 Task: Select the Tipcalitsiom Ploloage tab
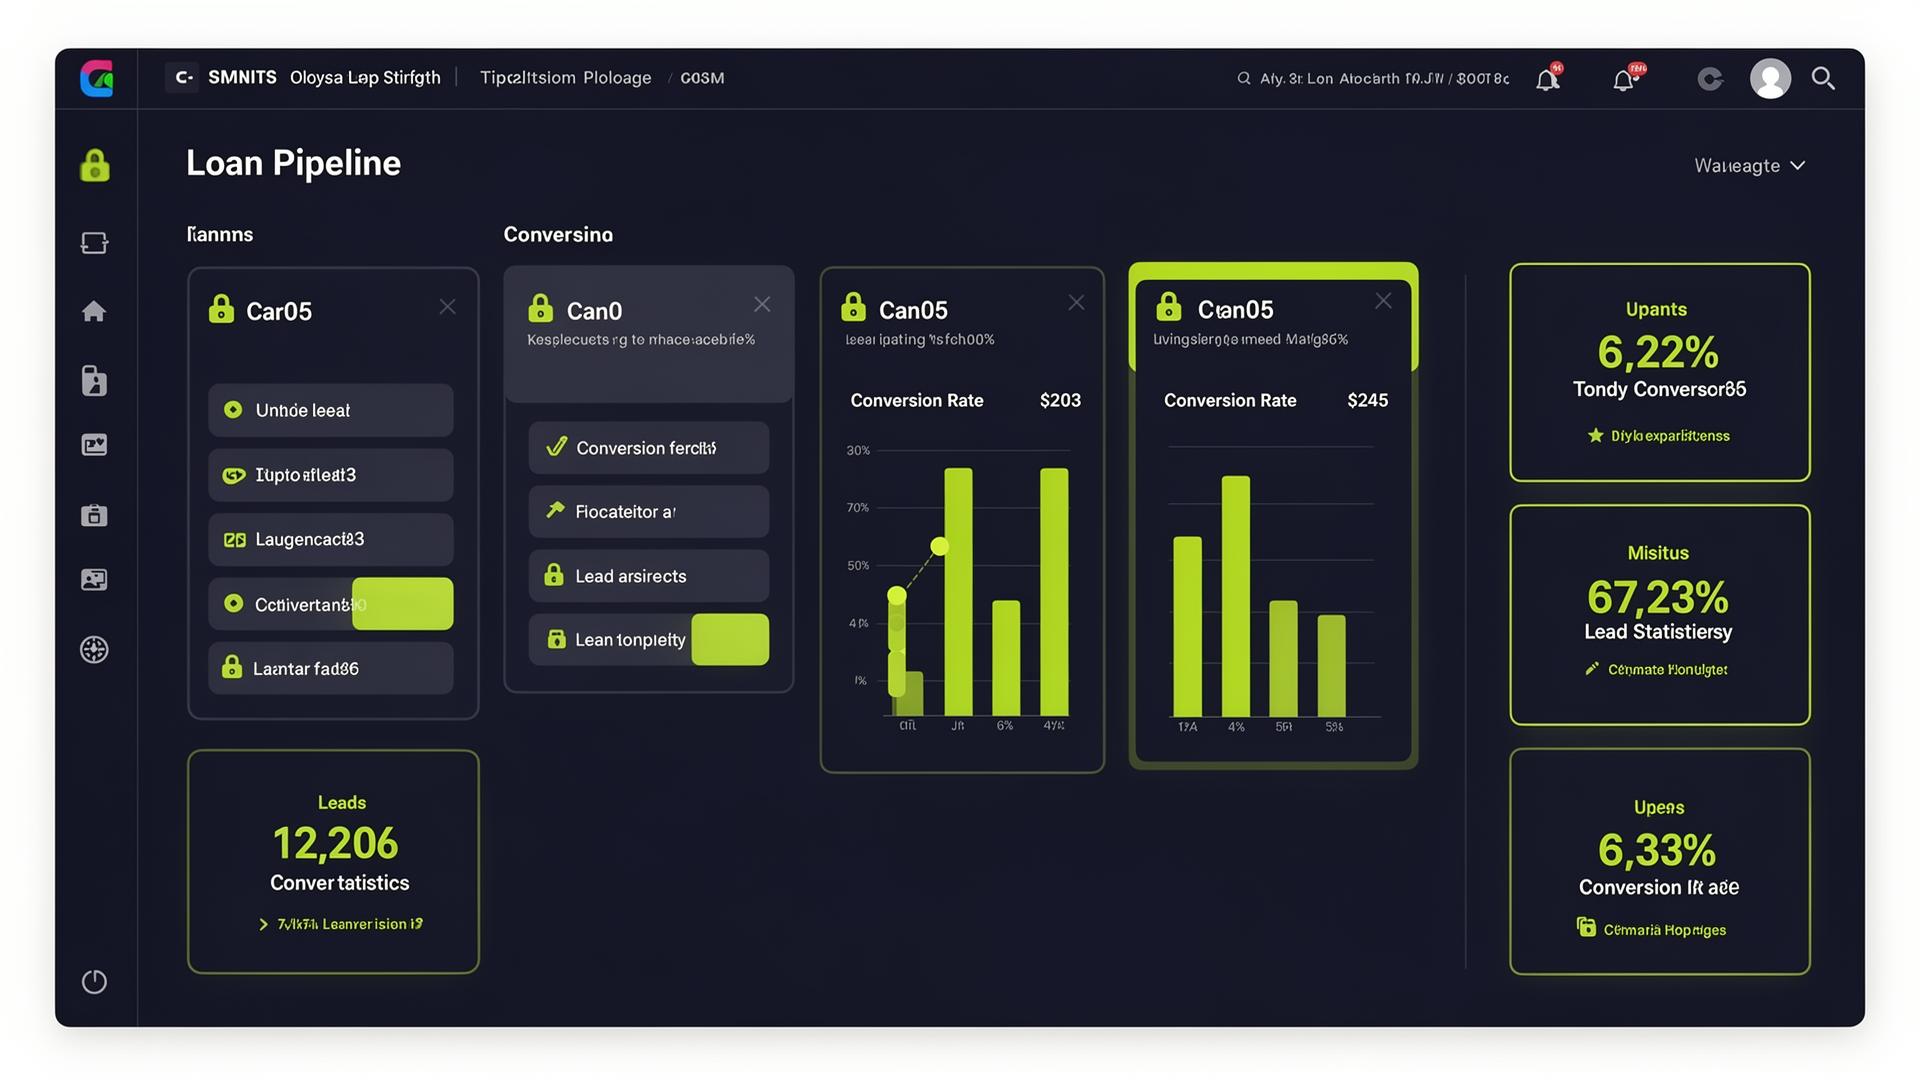click(x=565, y=77)
